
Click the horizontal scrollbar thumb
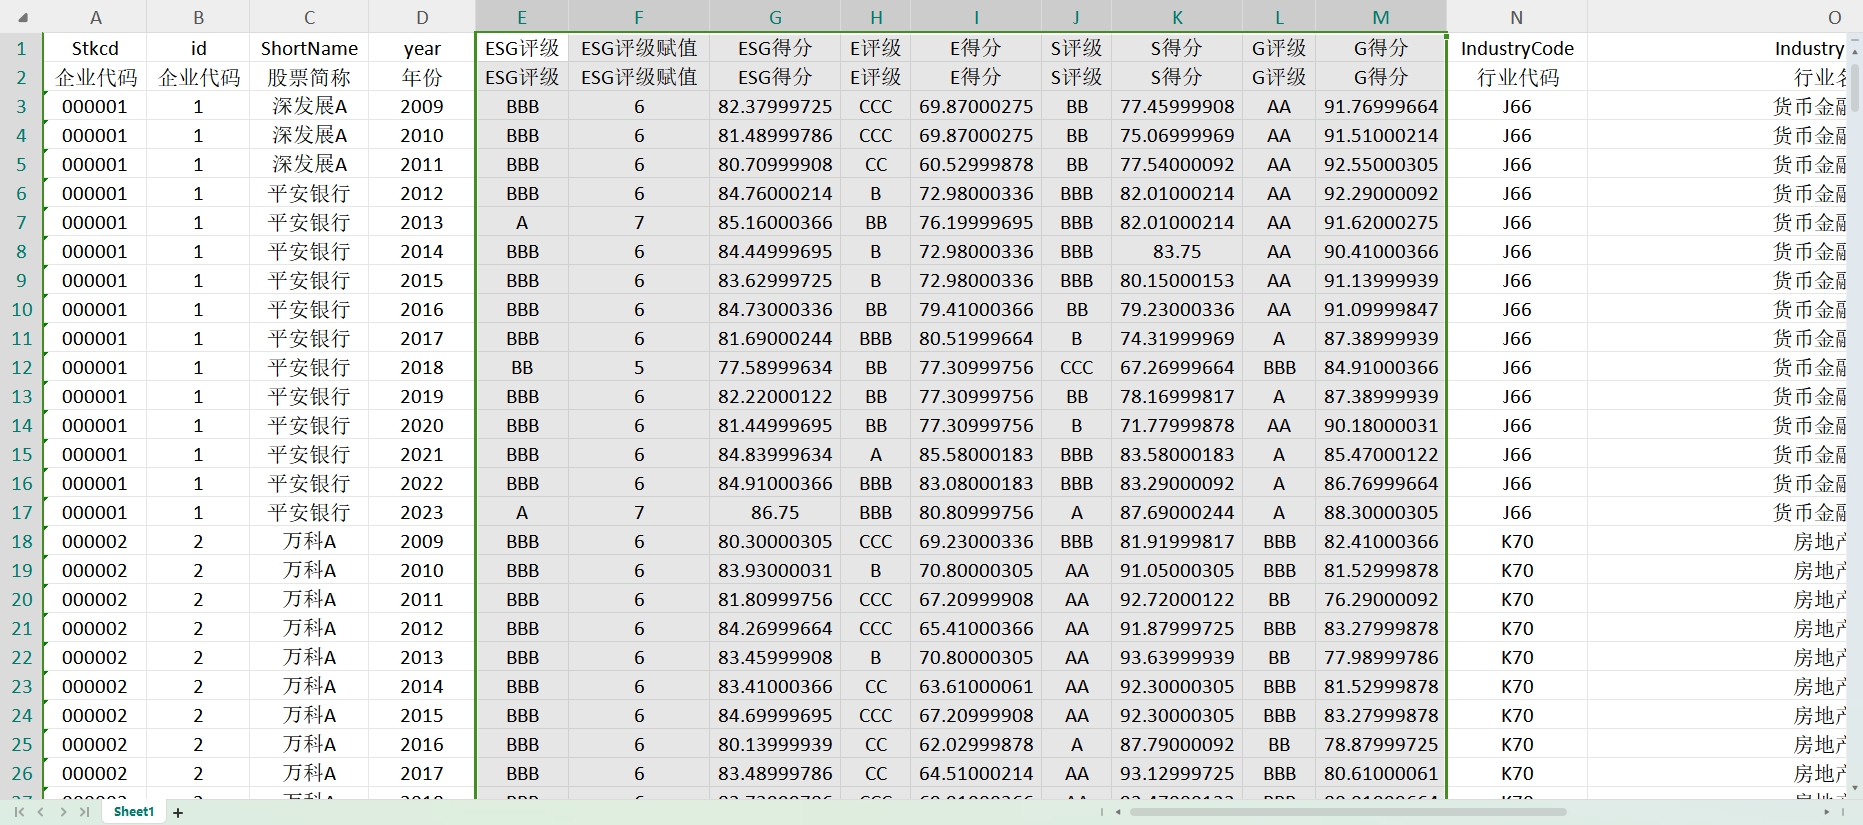click(x=1348, y=812)
